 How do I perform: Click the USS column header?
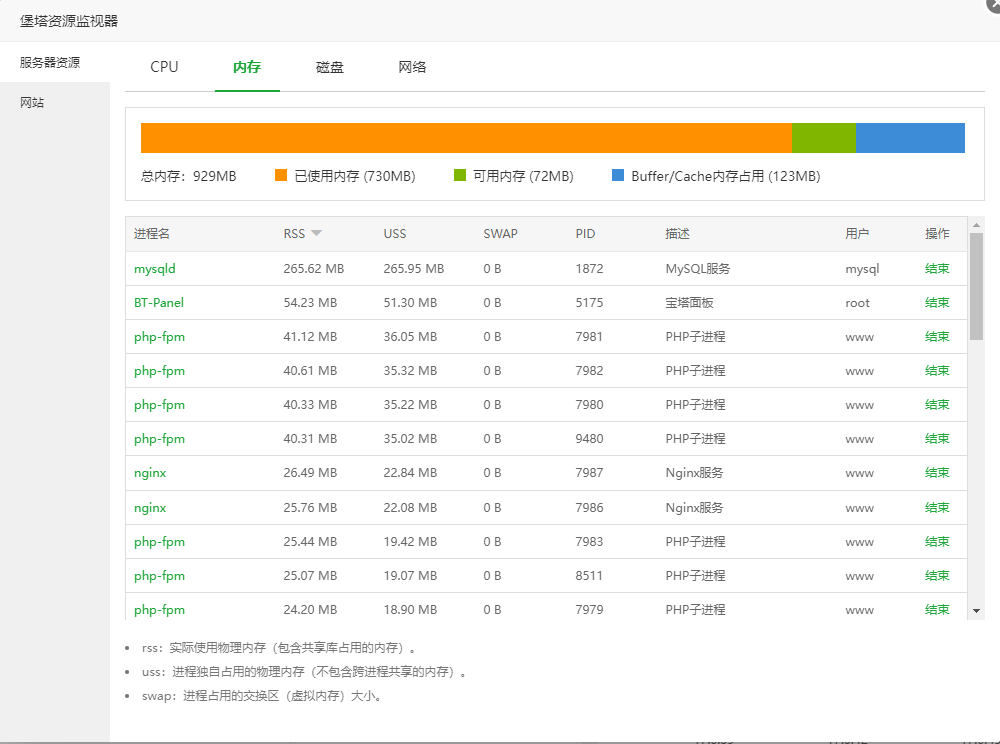(395, 233)
